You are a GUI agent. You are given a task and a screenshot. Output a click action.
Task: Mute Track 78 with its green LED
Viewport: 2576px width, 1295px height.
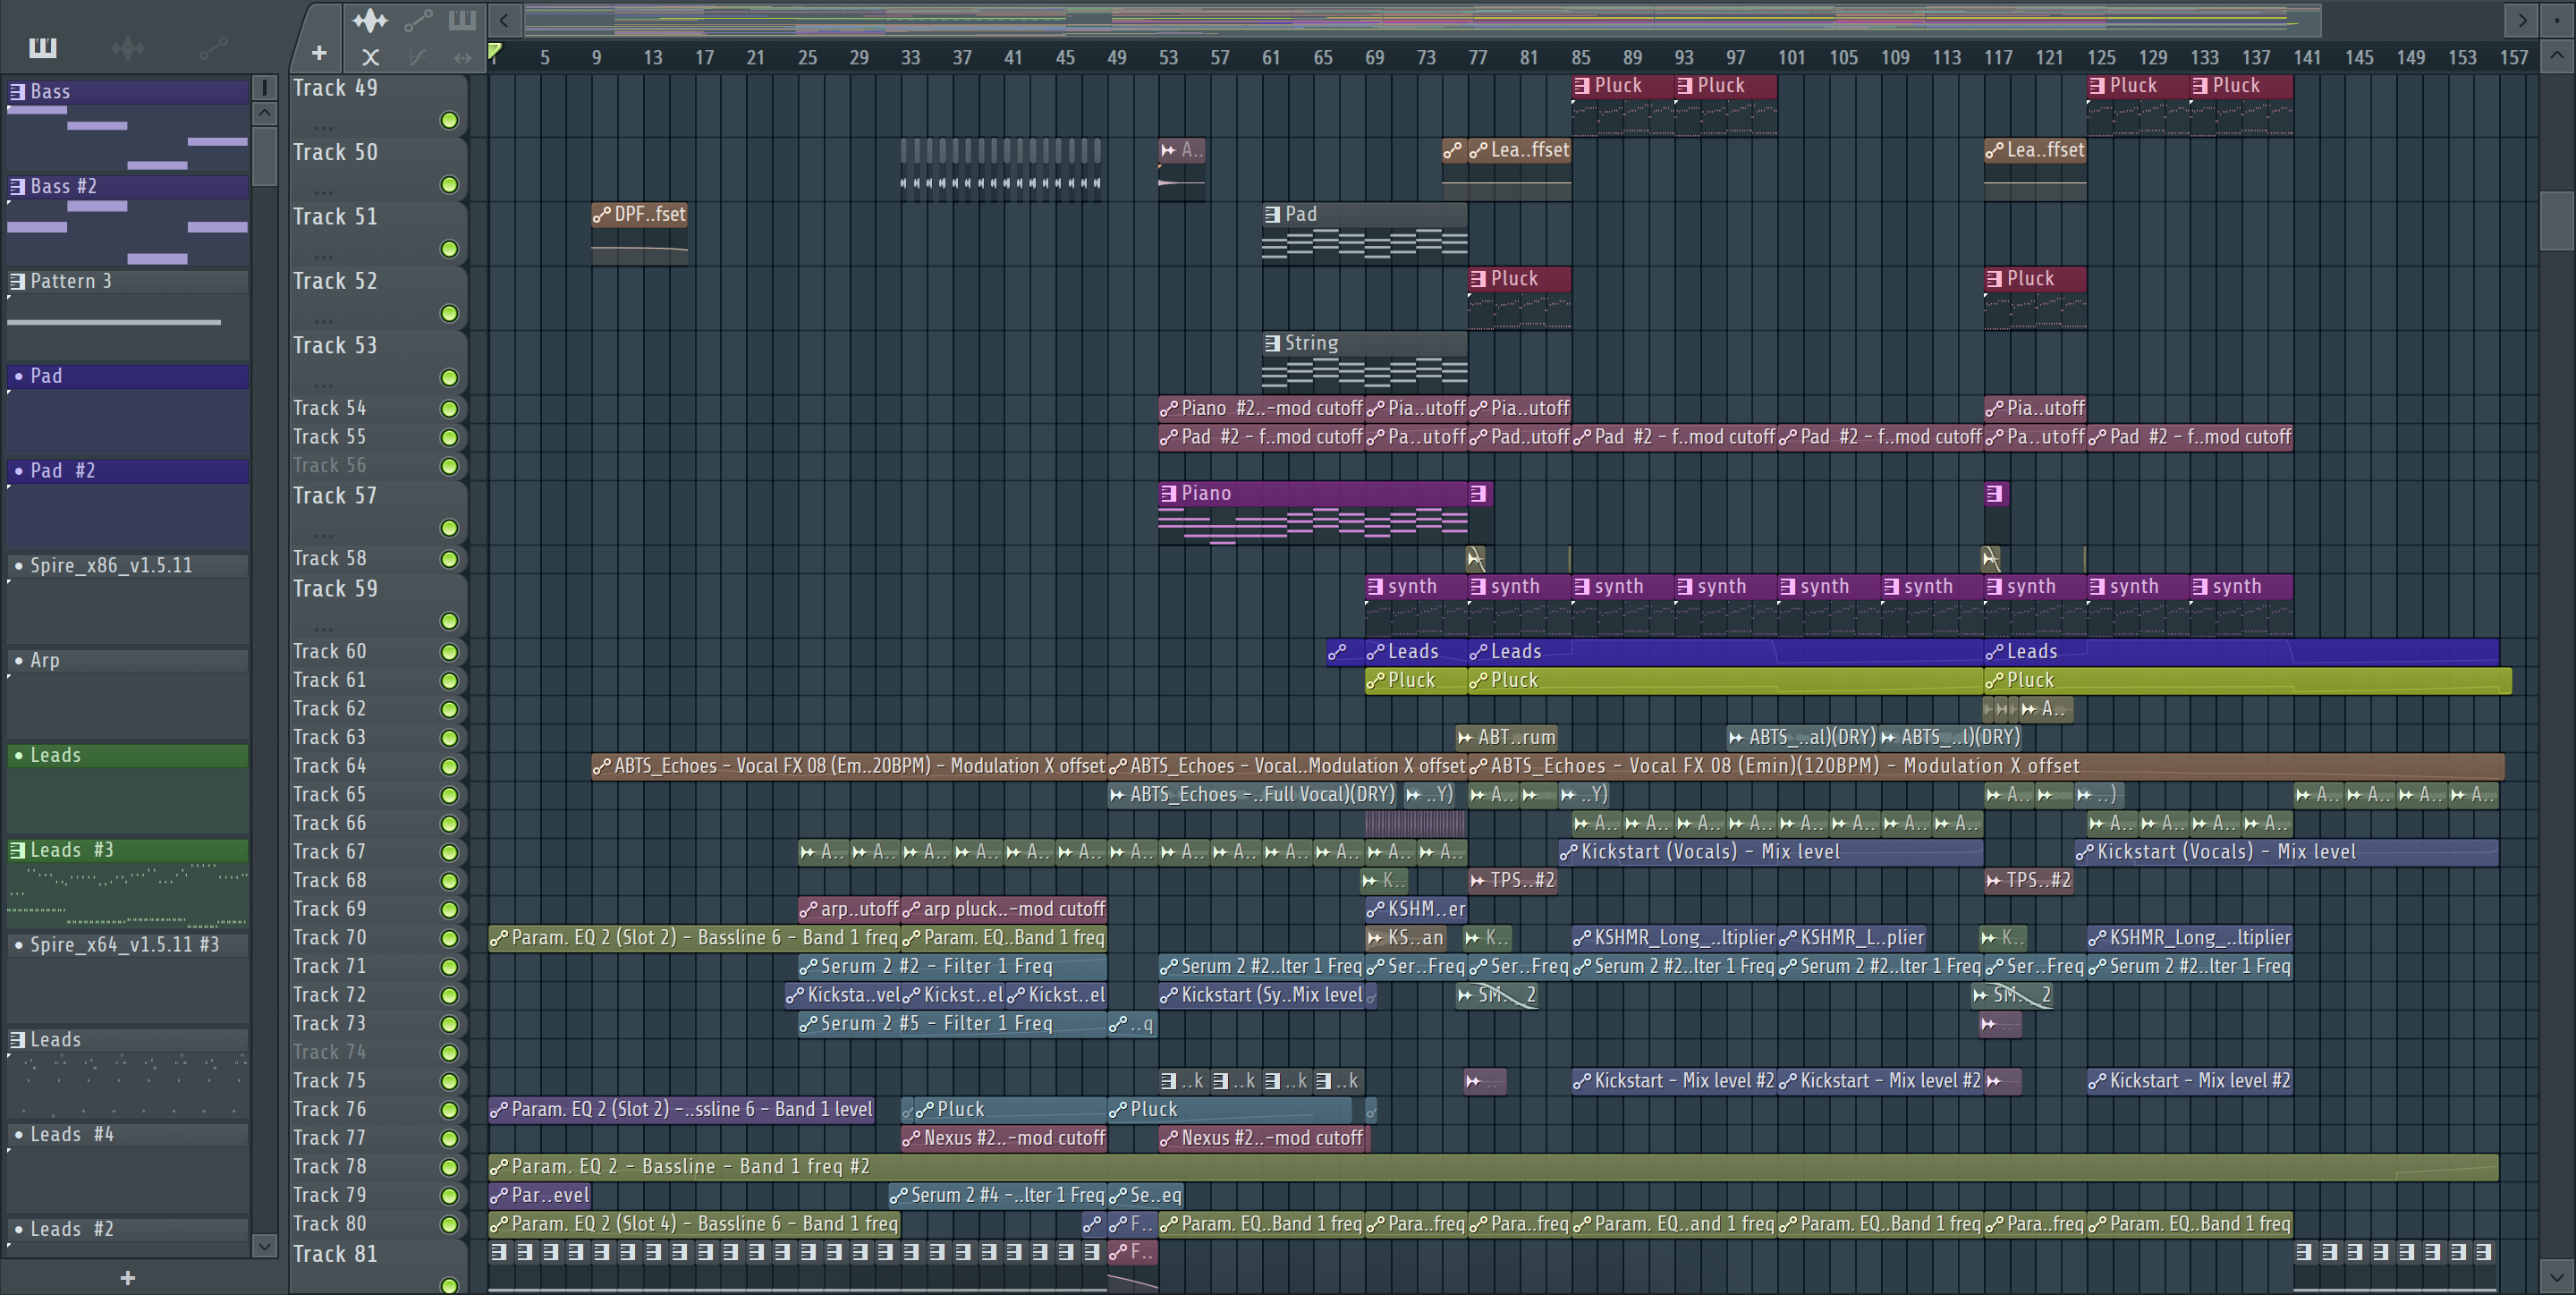pyautogui.click(x=449, y=1167)
